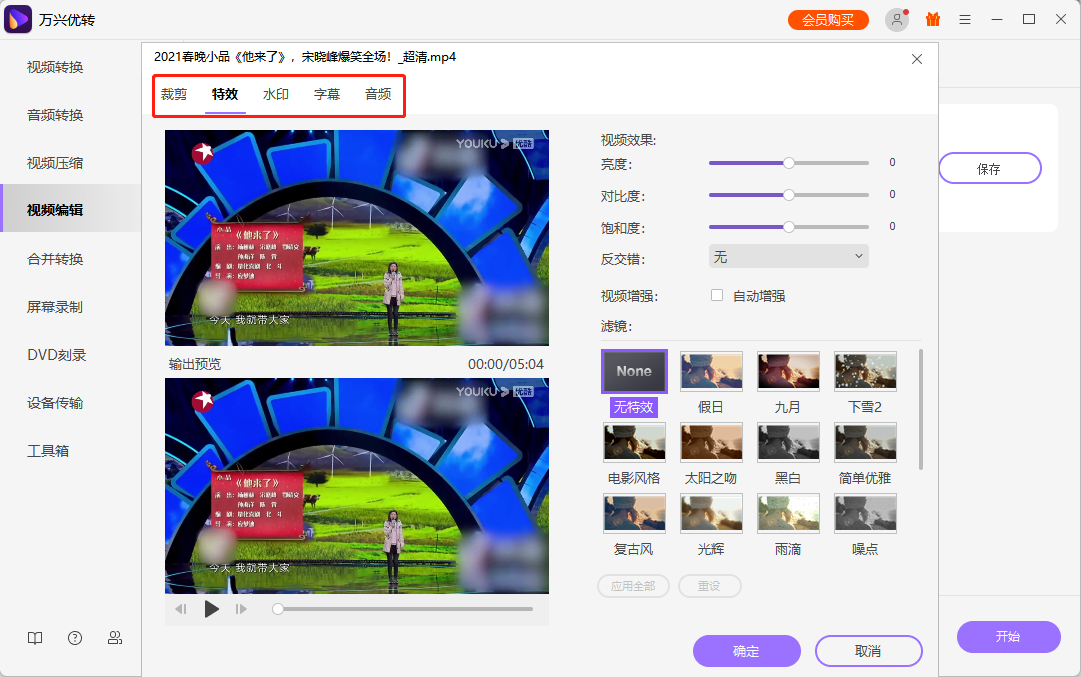This screenshot has width=1081, height=677.
Task: Step to the previous frame
Action: pos(181,609)
